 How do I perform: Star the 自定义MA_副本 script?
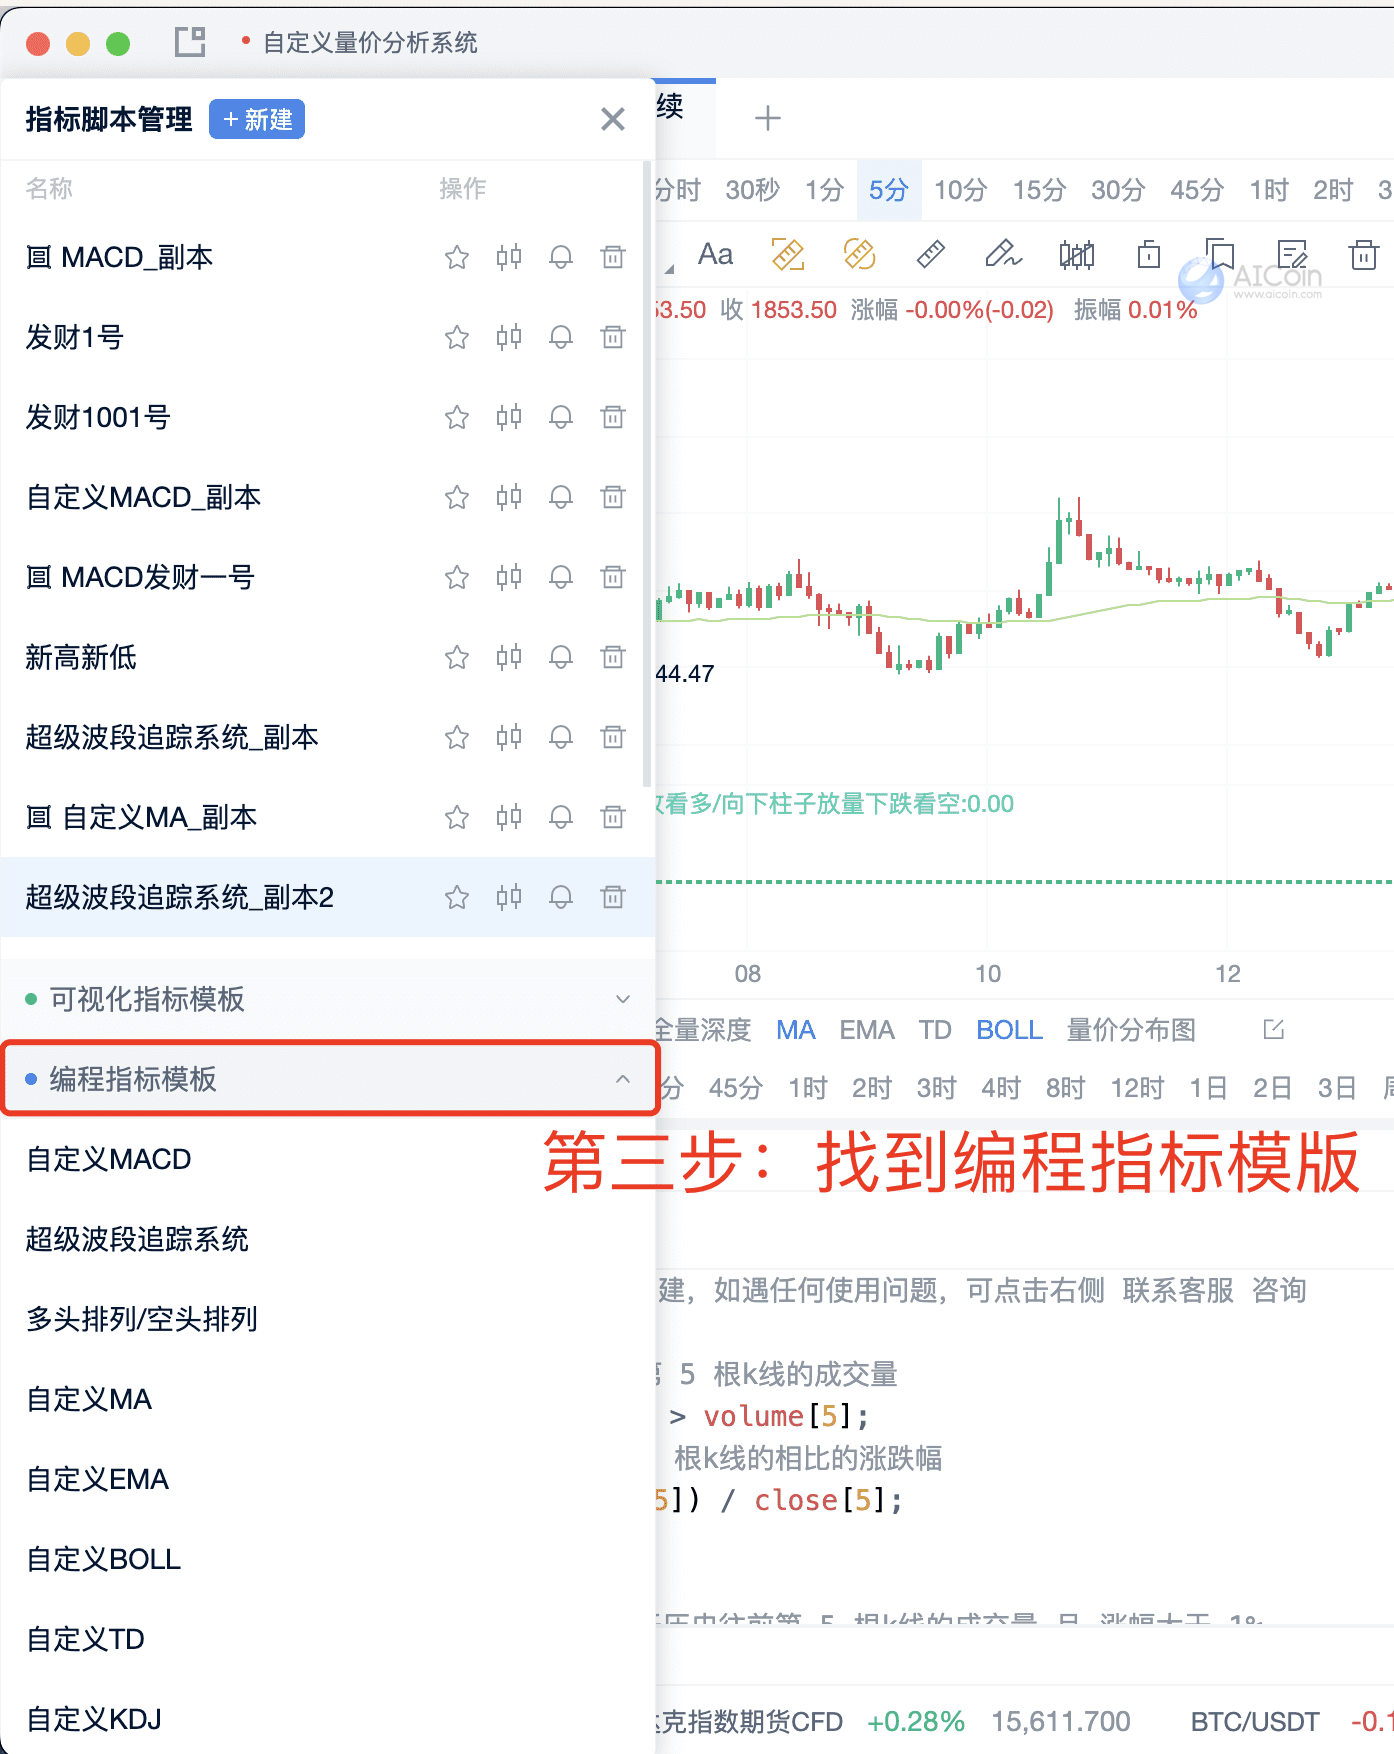point(457,817)
